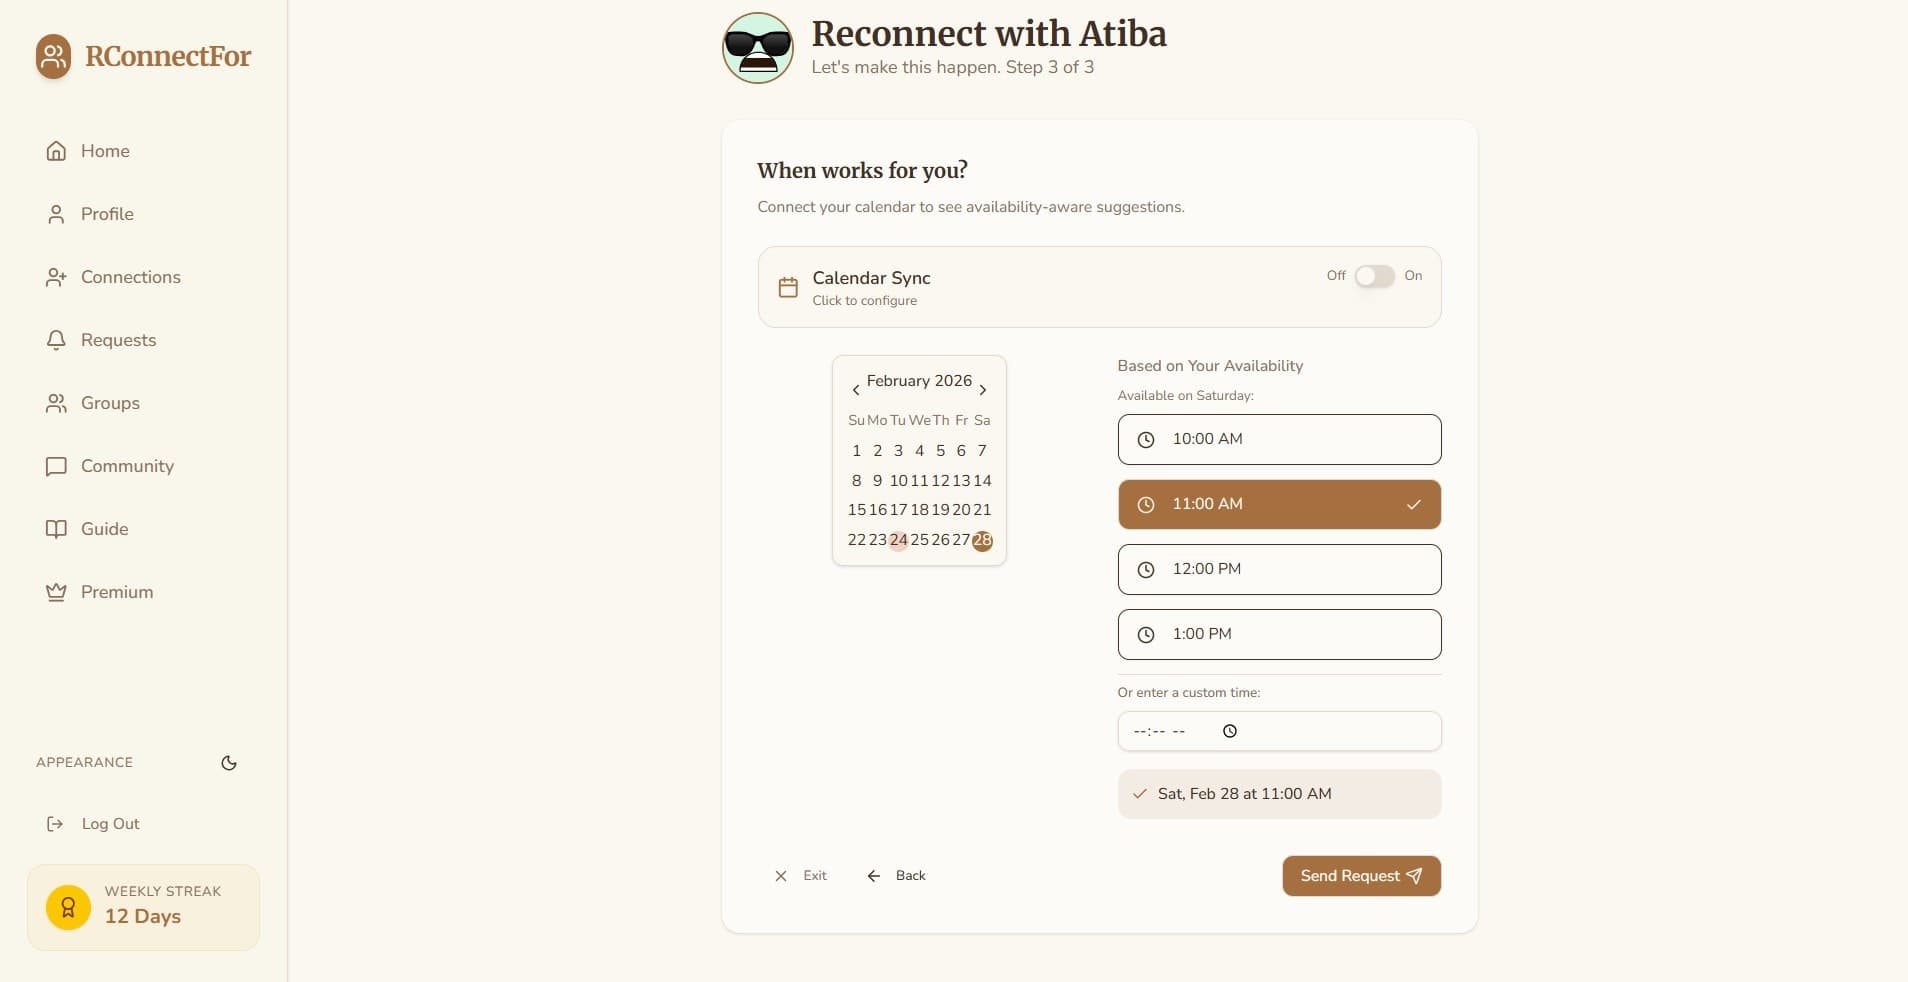This screenshot has width=1908, height=982.
Task: Open the Guide book icon
Action: (x=57, y=529)
